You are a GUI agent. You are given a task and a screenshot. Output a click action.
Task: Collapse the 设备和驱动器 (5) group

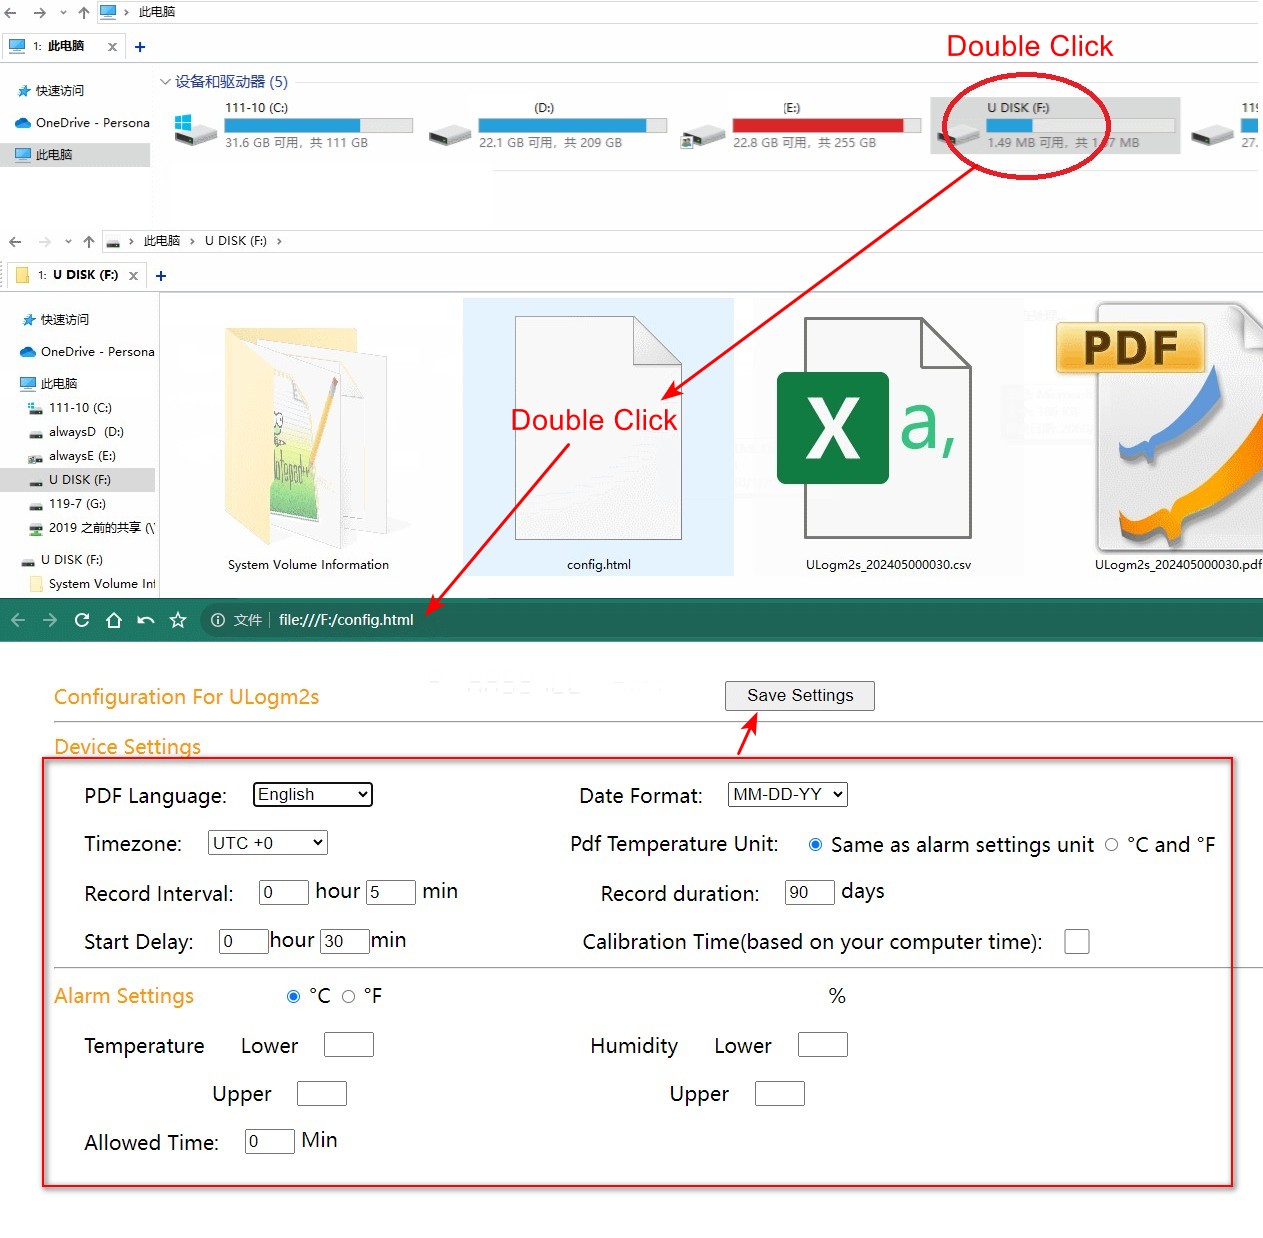165,82
